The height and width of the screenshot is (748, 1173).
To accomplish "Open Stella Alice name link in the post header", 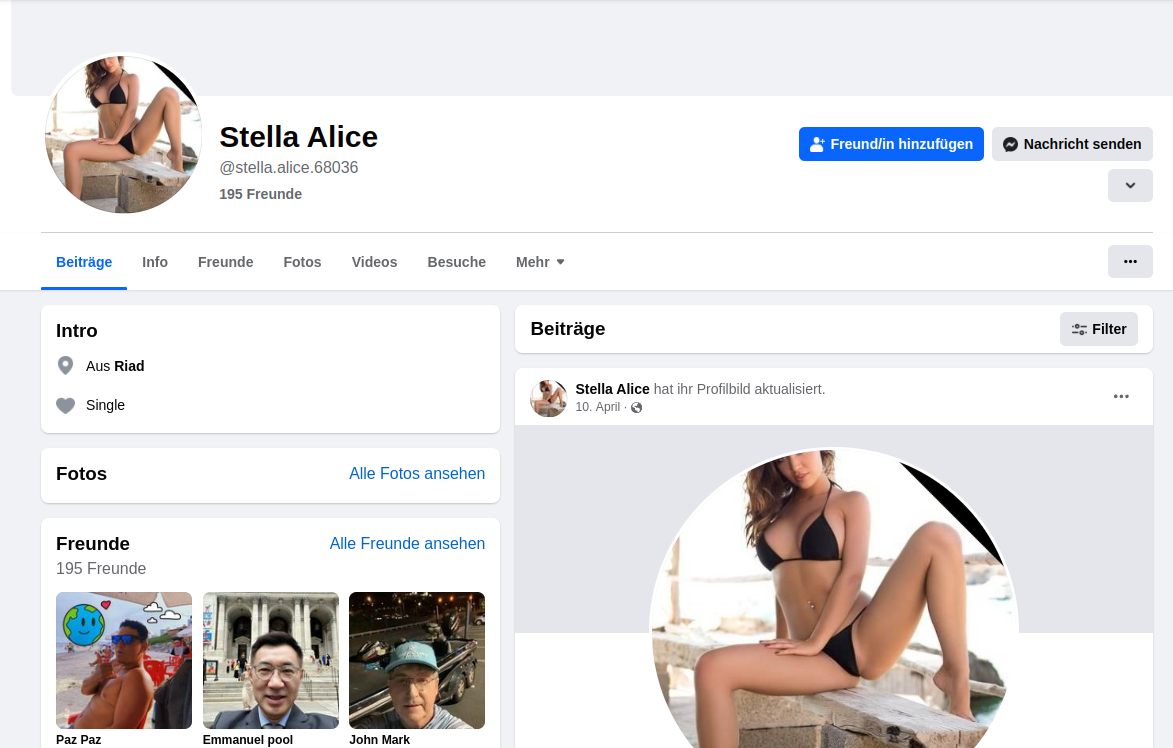I will (x=612, y=389).
